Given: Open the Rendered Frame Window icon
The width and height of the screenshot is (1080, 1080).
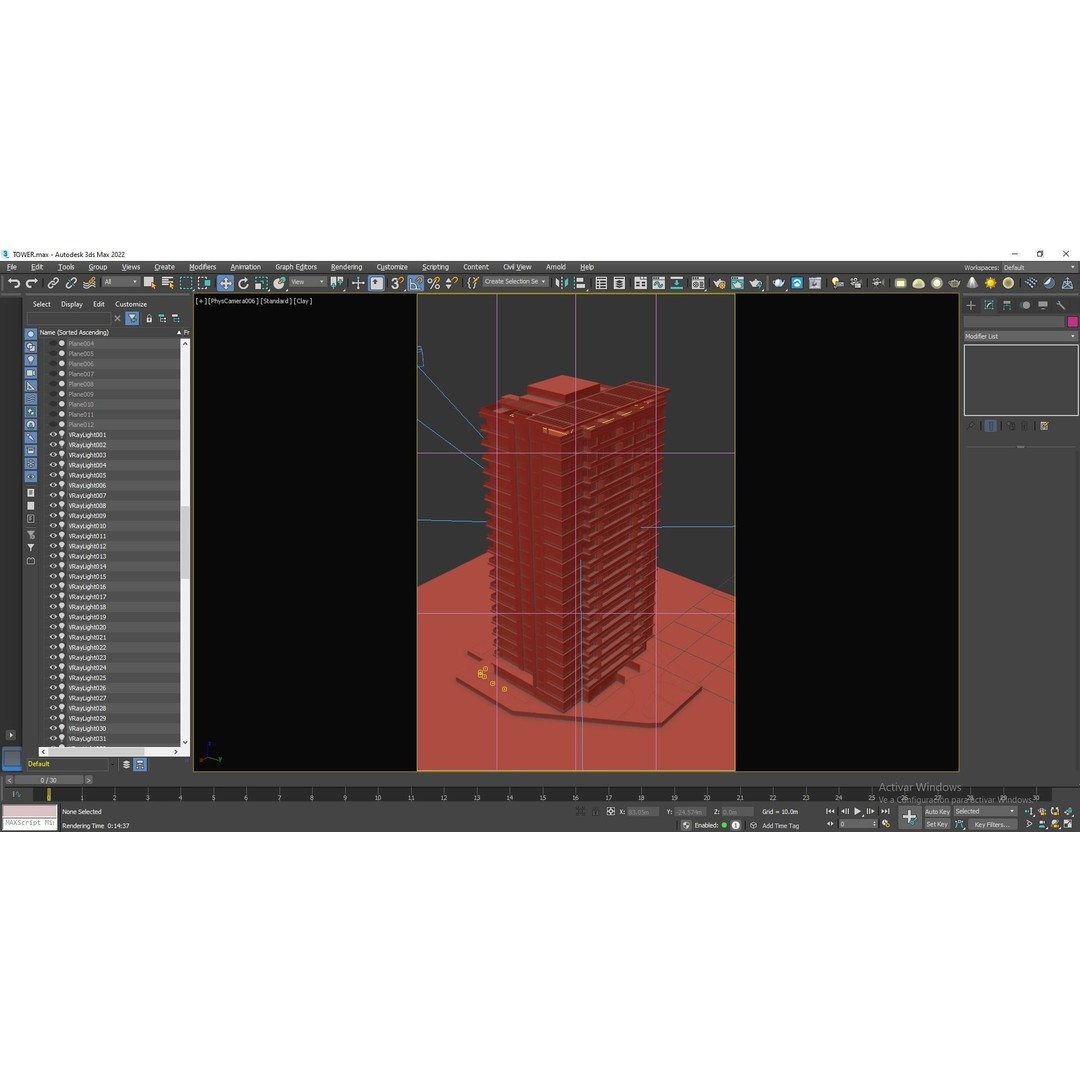Looking at the screenshot, I should [x=738, y=283].
